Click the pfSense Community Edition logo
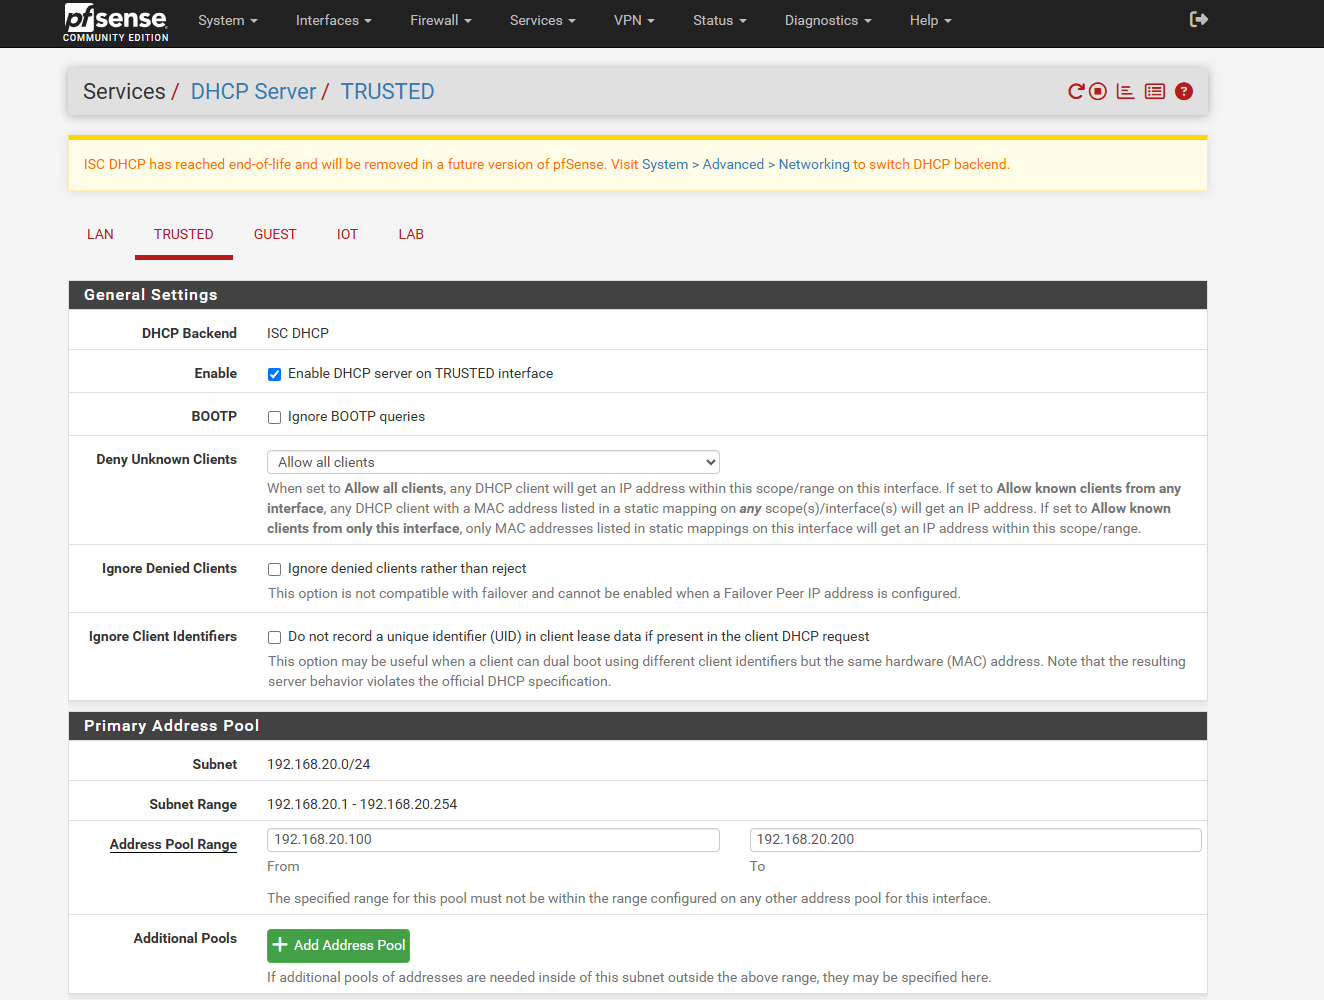This screenshot has width=1324, height=1000. 116,22
